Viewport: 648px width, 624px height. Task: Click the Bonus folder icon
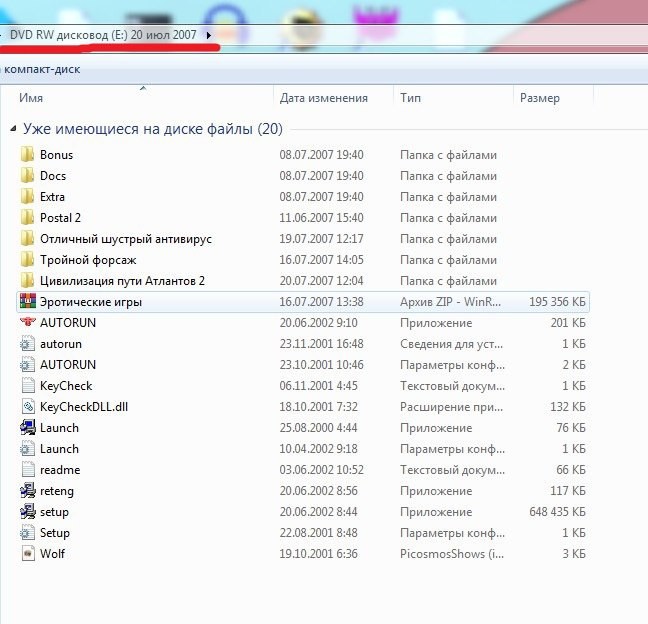point(28,155)
